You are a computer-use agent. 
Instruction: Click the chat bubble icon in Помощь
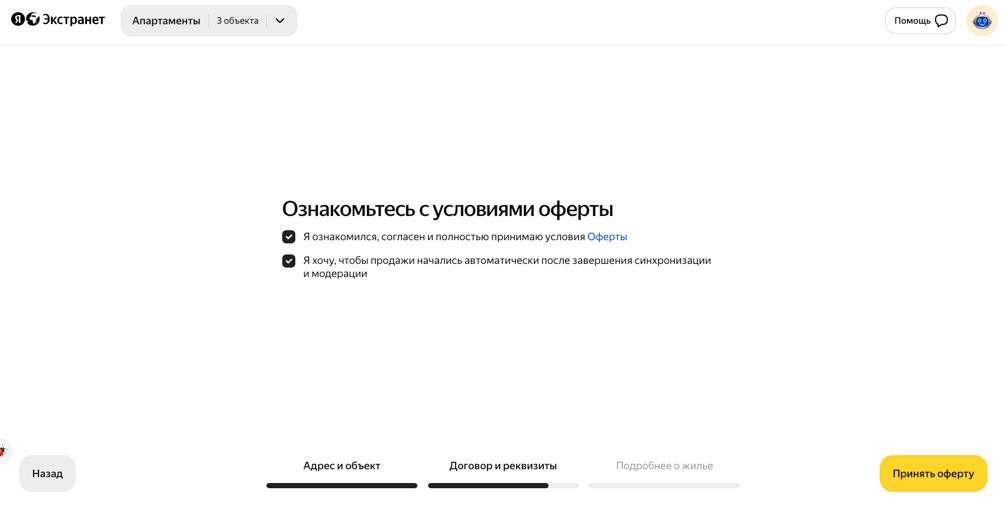click(941, 21)
